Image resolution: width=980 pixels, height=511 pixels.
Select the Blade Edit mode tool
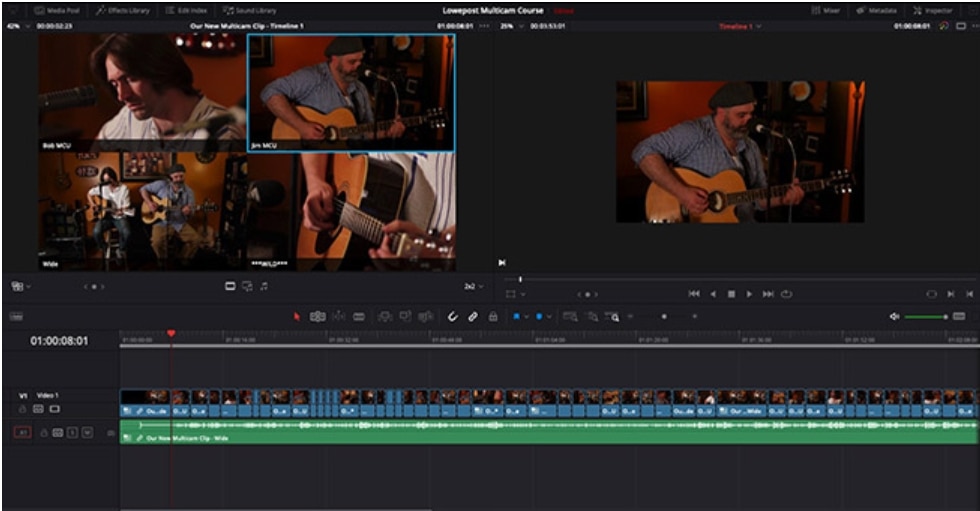359,317
